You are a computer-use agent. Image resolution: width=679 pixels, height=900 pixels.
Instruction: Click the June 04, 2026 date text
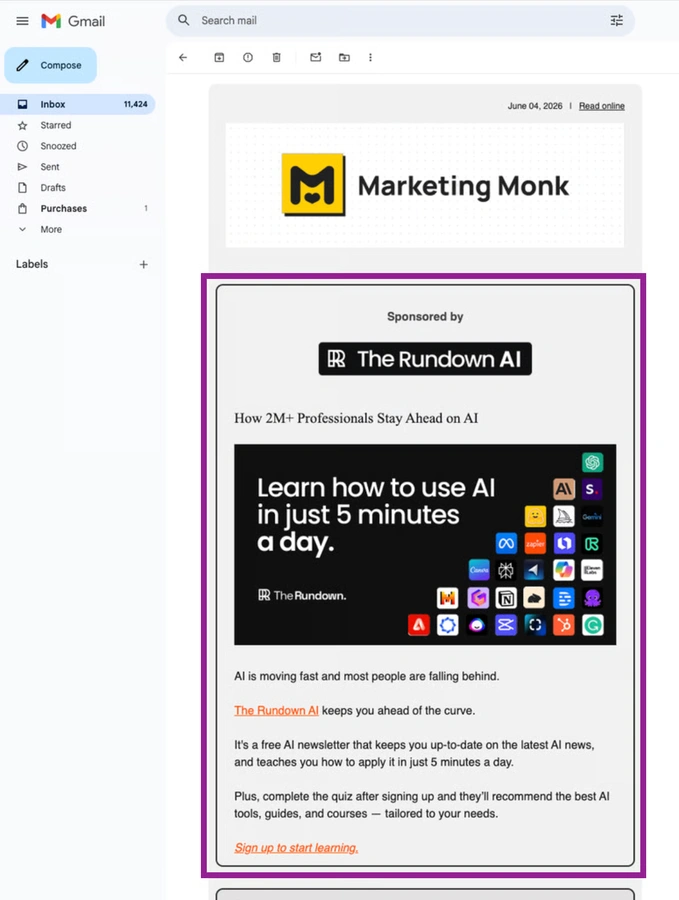tap(535, 106)
